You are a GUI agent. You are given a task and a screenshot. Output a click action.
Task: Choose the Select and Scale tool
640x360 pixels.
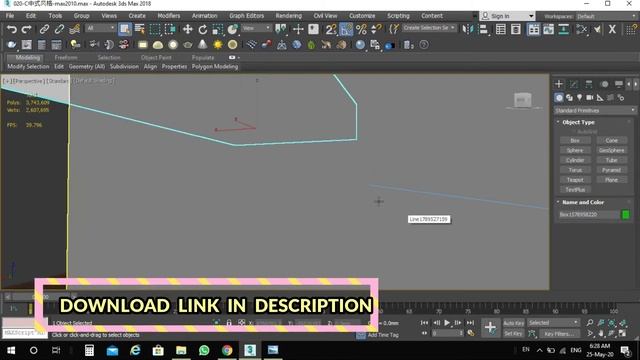(218, 29)
